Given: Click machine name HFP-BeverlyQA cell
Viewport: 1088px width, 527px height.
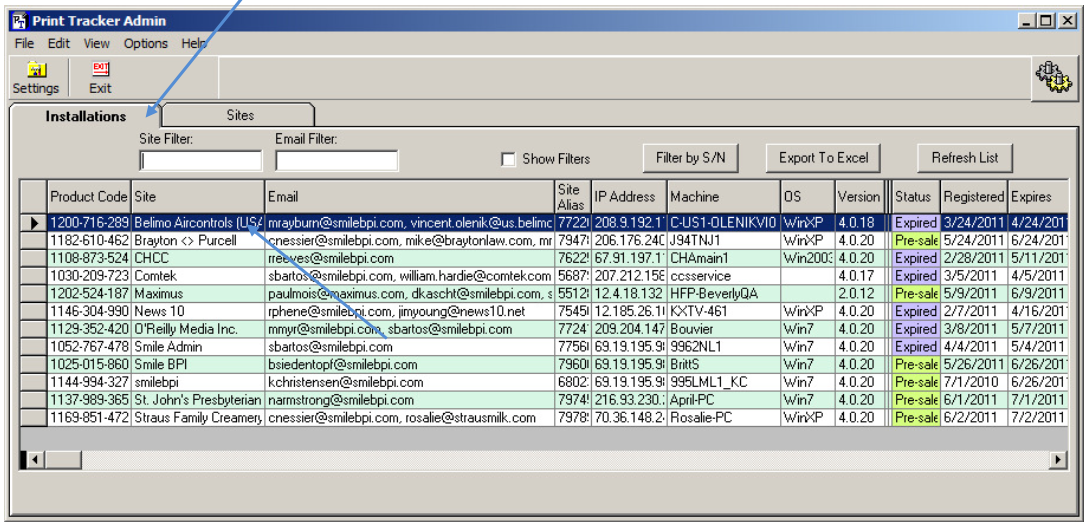Looking at the screenshot, I should coord(724,294).
